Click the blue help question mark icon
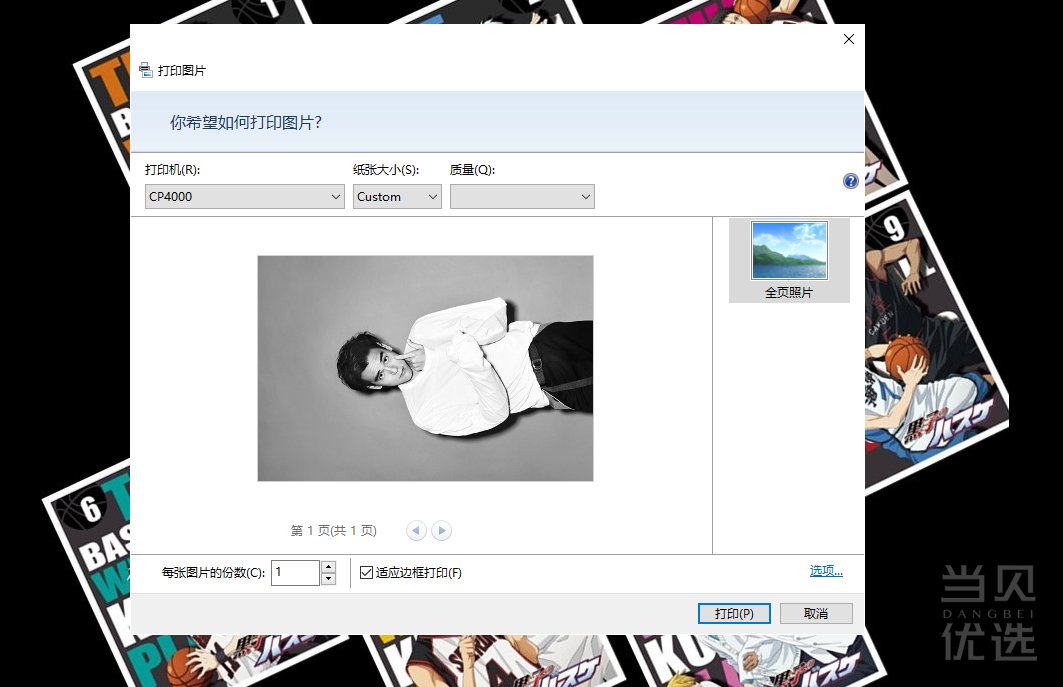 pyautogui.click(x=850, y=181)
